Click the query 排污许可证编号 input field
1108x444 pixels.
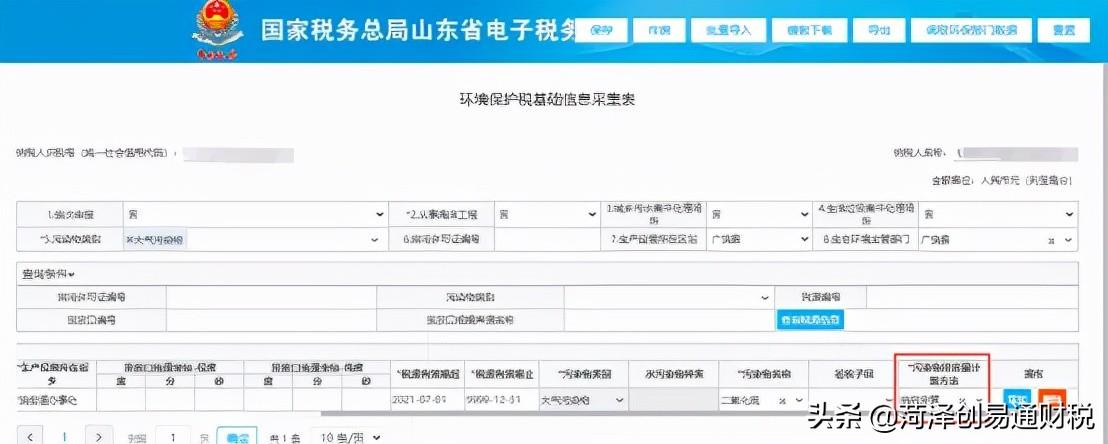(x=271, y=298)
